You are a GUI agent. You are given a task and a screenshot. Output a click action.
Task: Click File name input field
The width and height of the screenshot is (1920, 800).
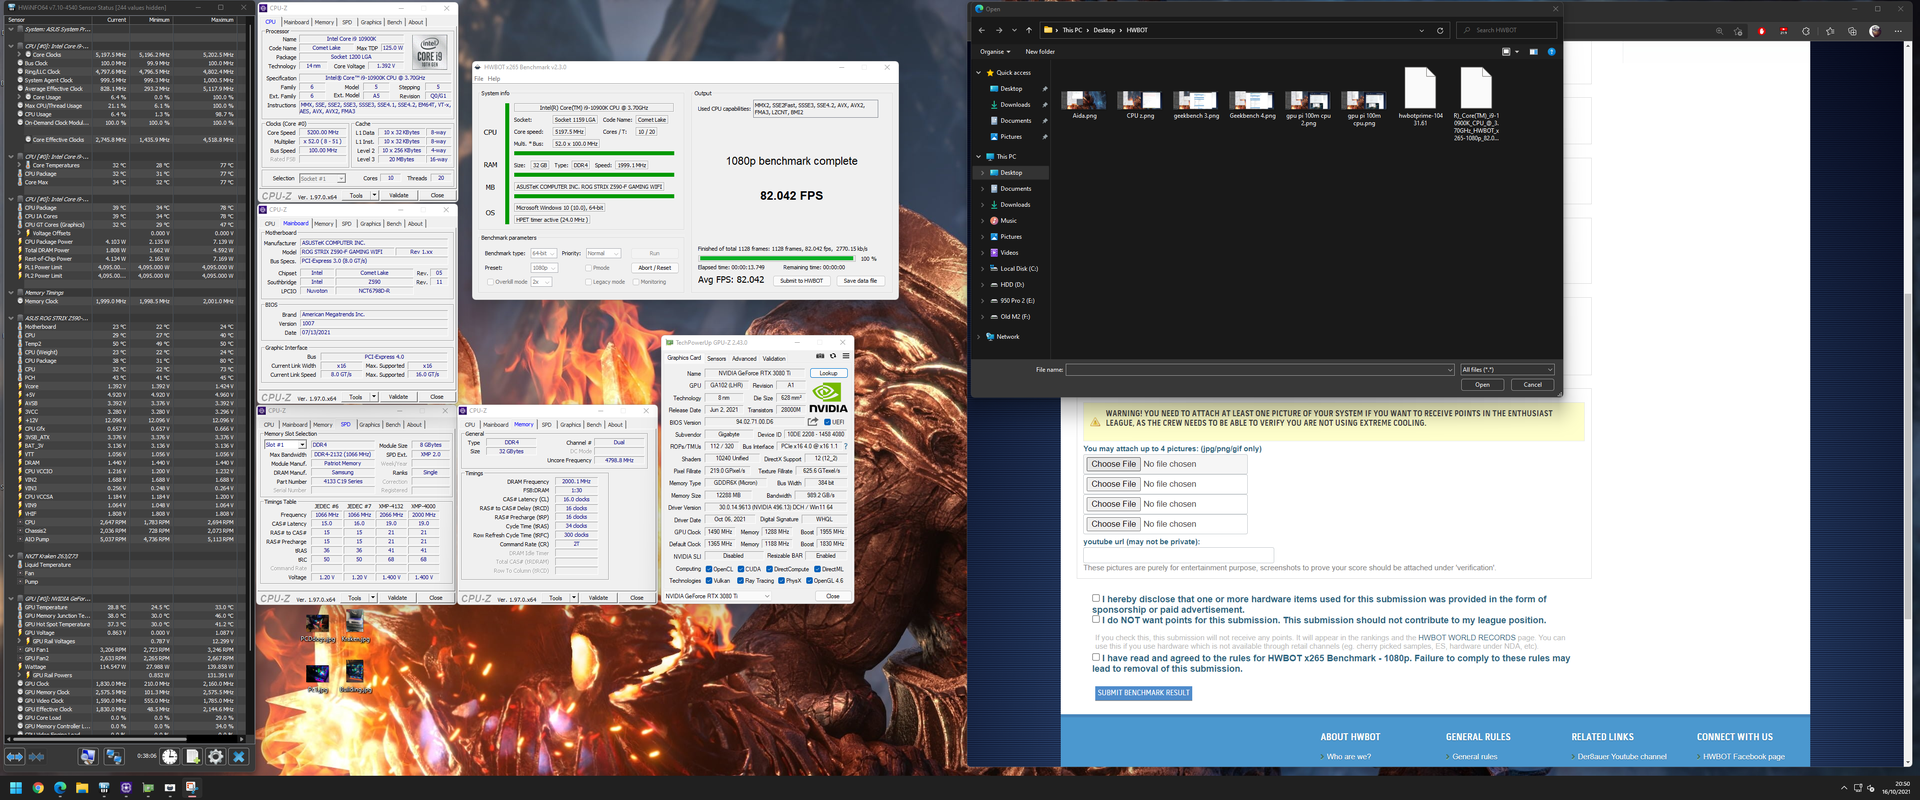coord(1259,370)
